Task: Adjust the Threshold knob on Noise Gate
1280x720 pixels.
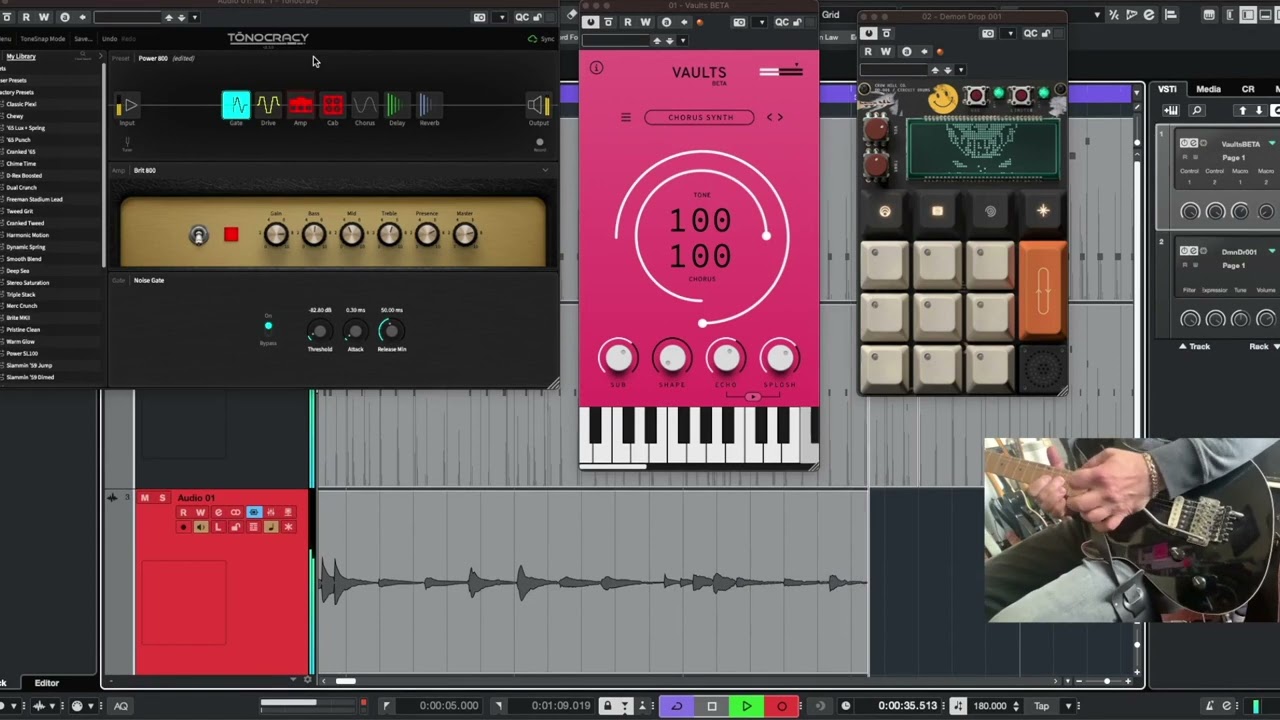Action: coord(319,332)
